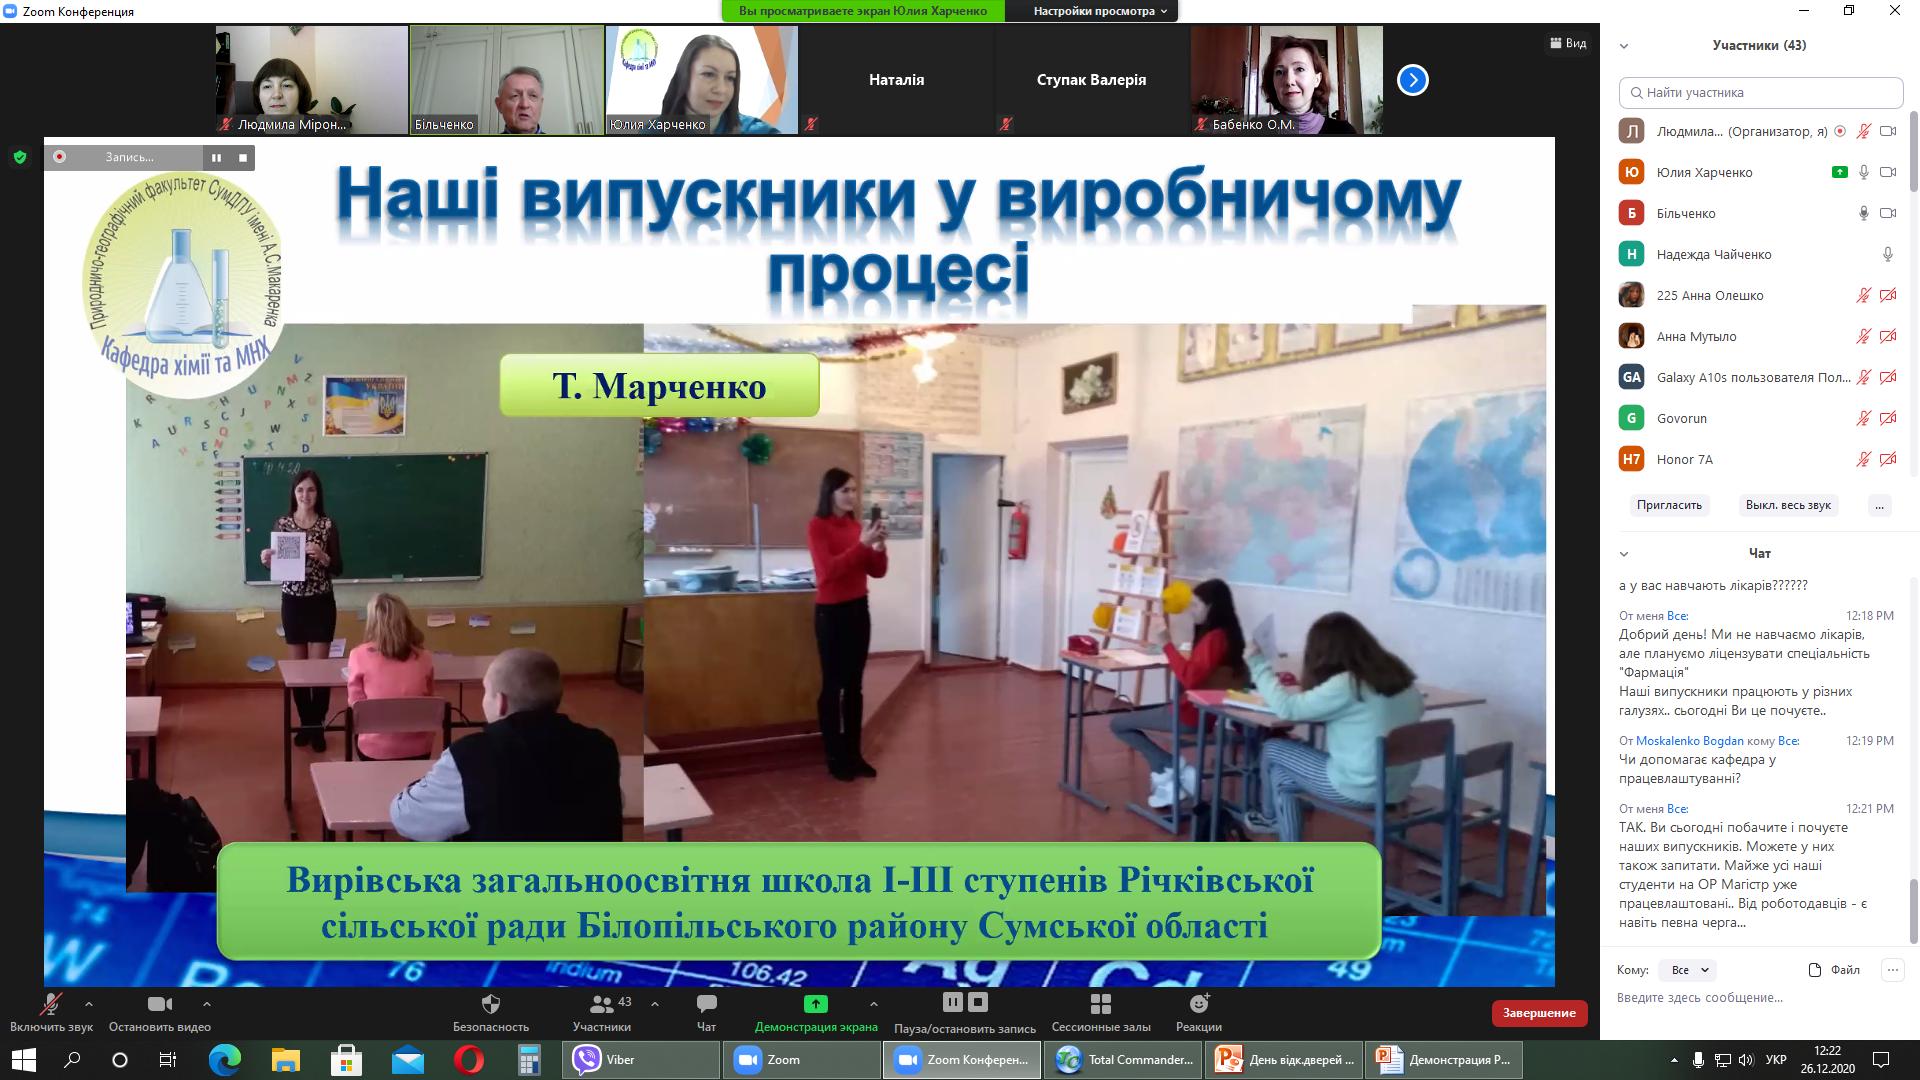
Task: Stop recording in bottom toolbar
Action: (x=979, y=1002)
